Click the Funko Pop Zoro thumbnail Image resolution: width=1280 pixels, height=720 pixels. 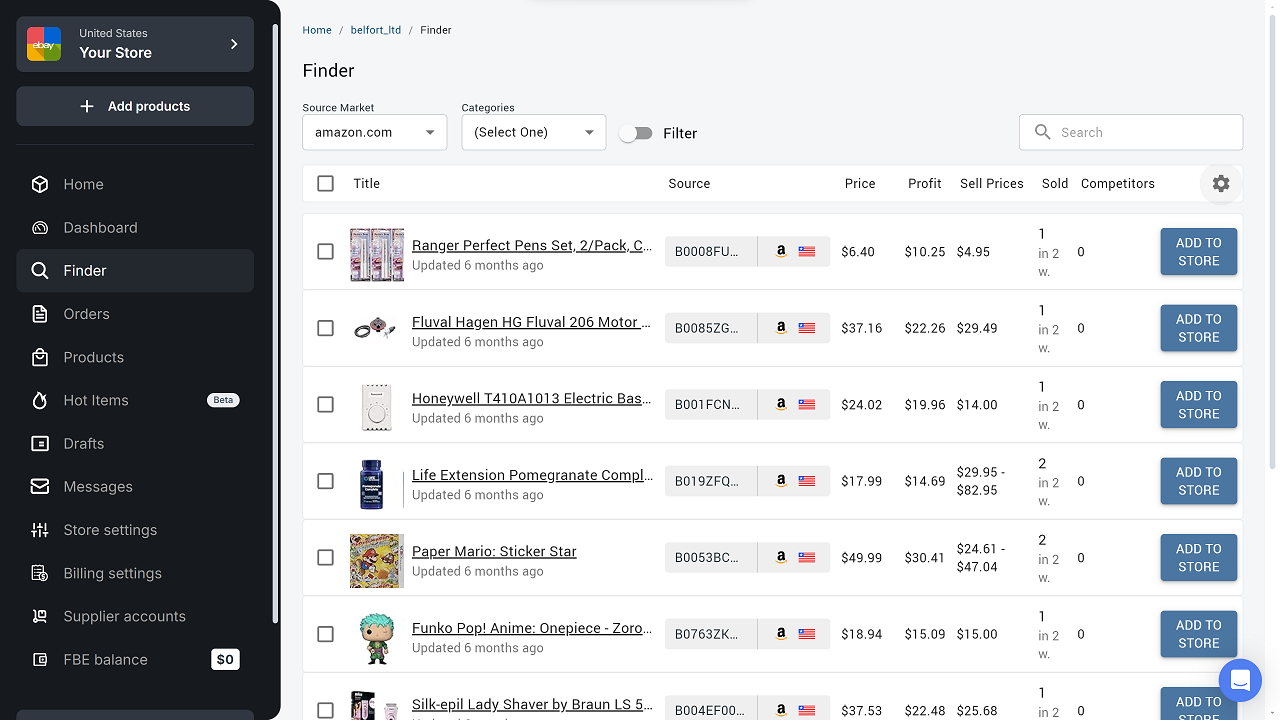(x=376, y=637)
